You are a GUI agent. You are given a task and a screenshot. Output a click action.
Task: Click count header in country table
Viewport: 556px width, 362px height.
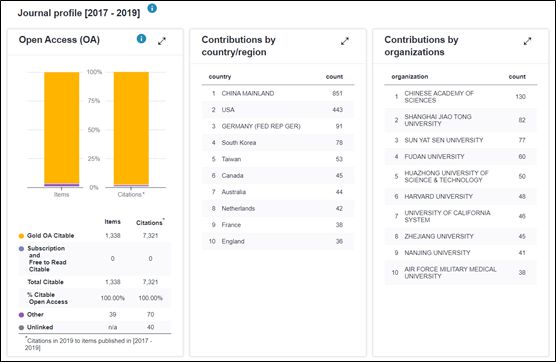[x=334, y=77]
